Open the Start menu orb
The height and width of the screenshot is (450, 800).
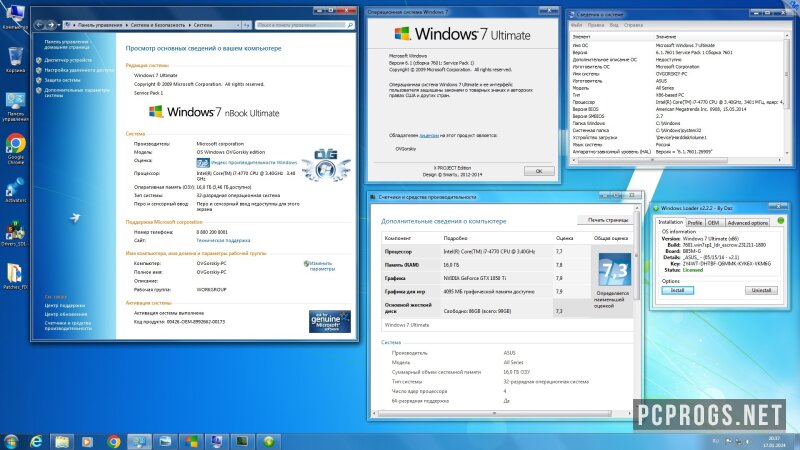pos(11,441)
